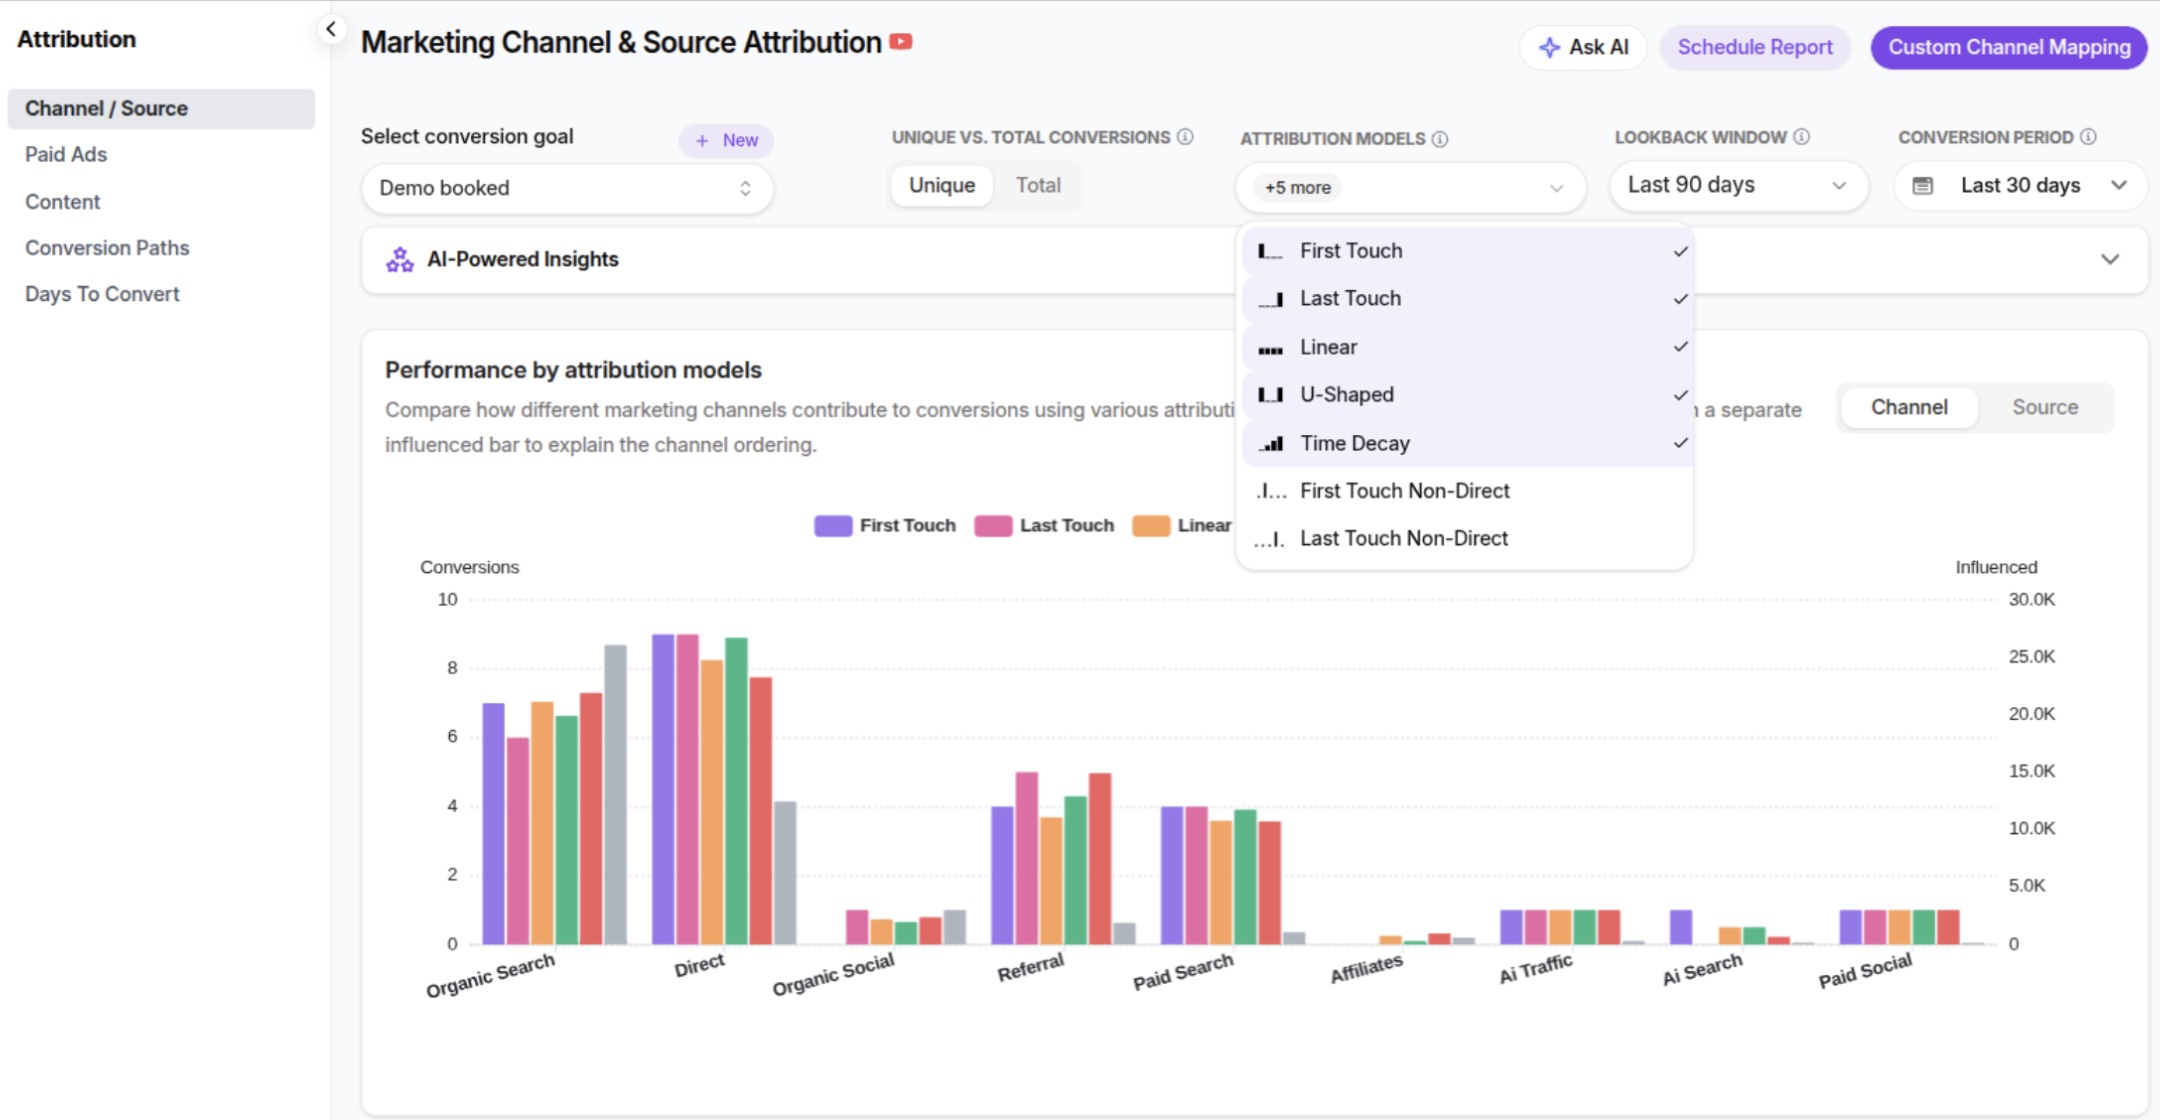Click the Direct axis label
The width and height of the screenshot is (2160, 1120).
699,966
